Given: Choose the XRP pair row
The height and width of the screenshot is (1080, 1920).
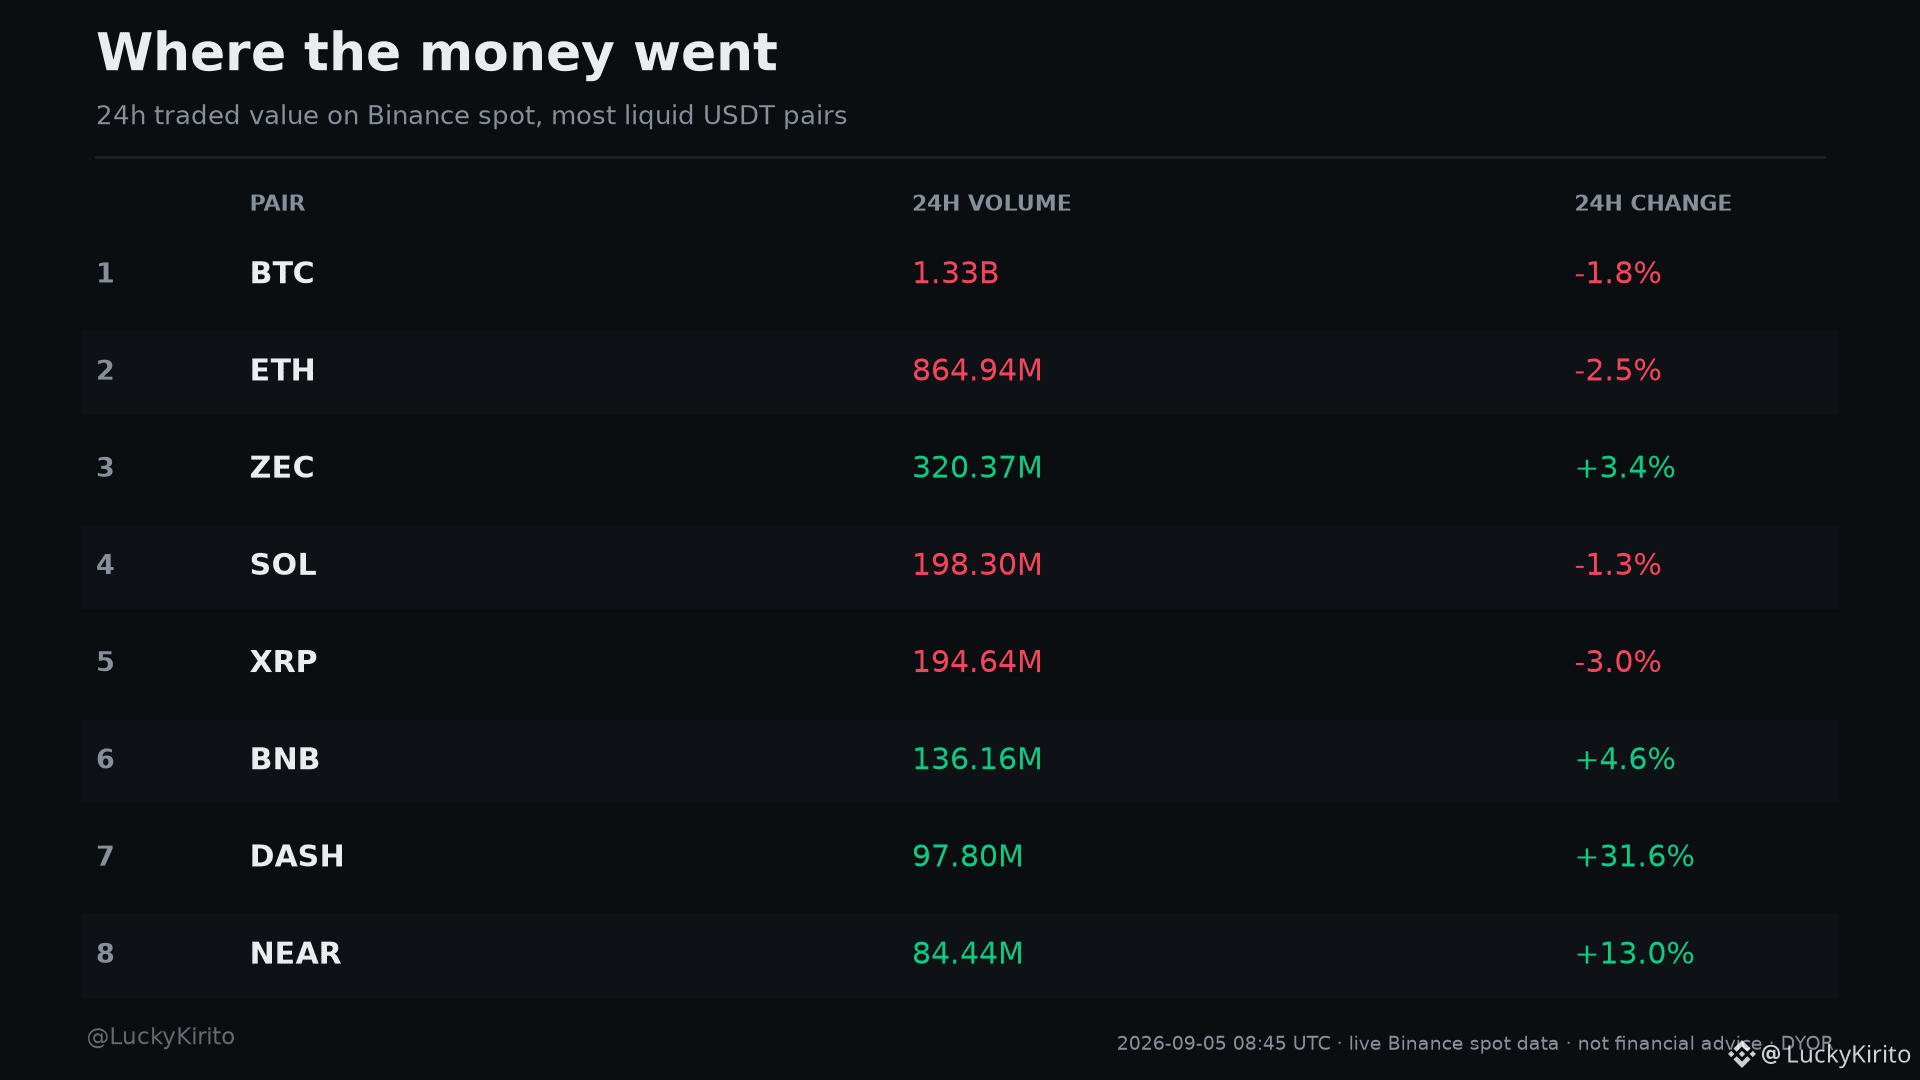Looking at the screenshot, I should (960, 661).
